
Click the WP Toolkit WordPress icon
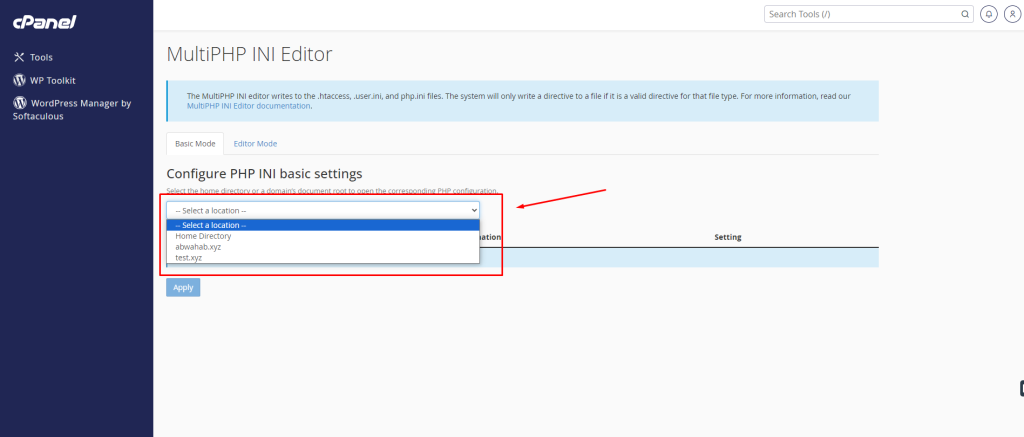tap(19, 80)
